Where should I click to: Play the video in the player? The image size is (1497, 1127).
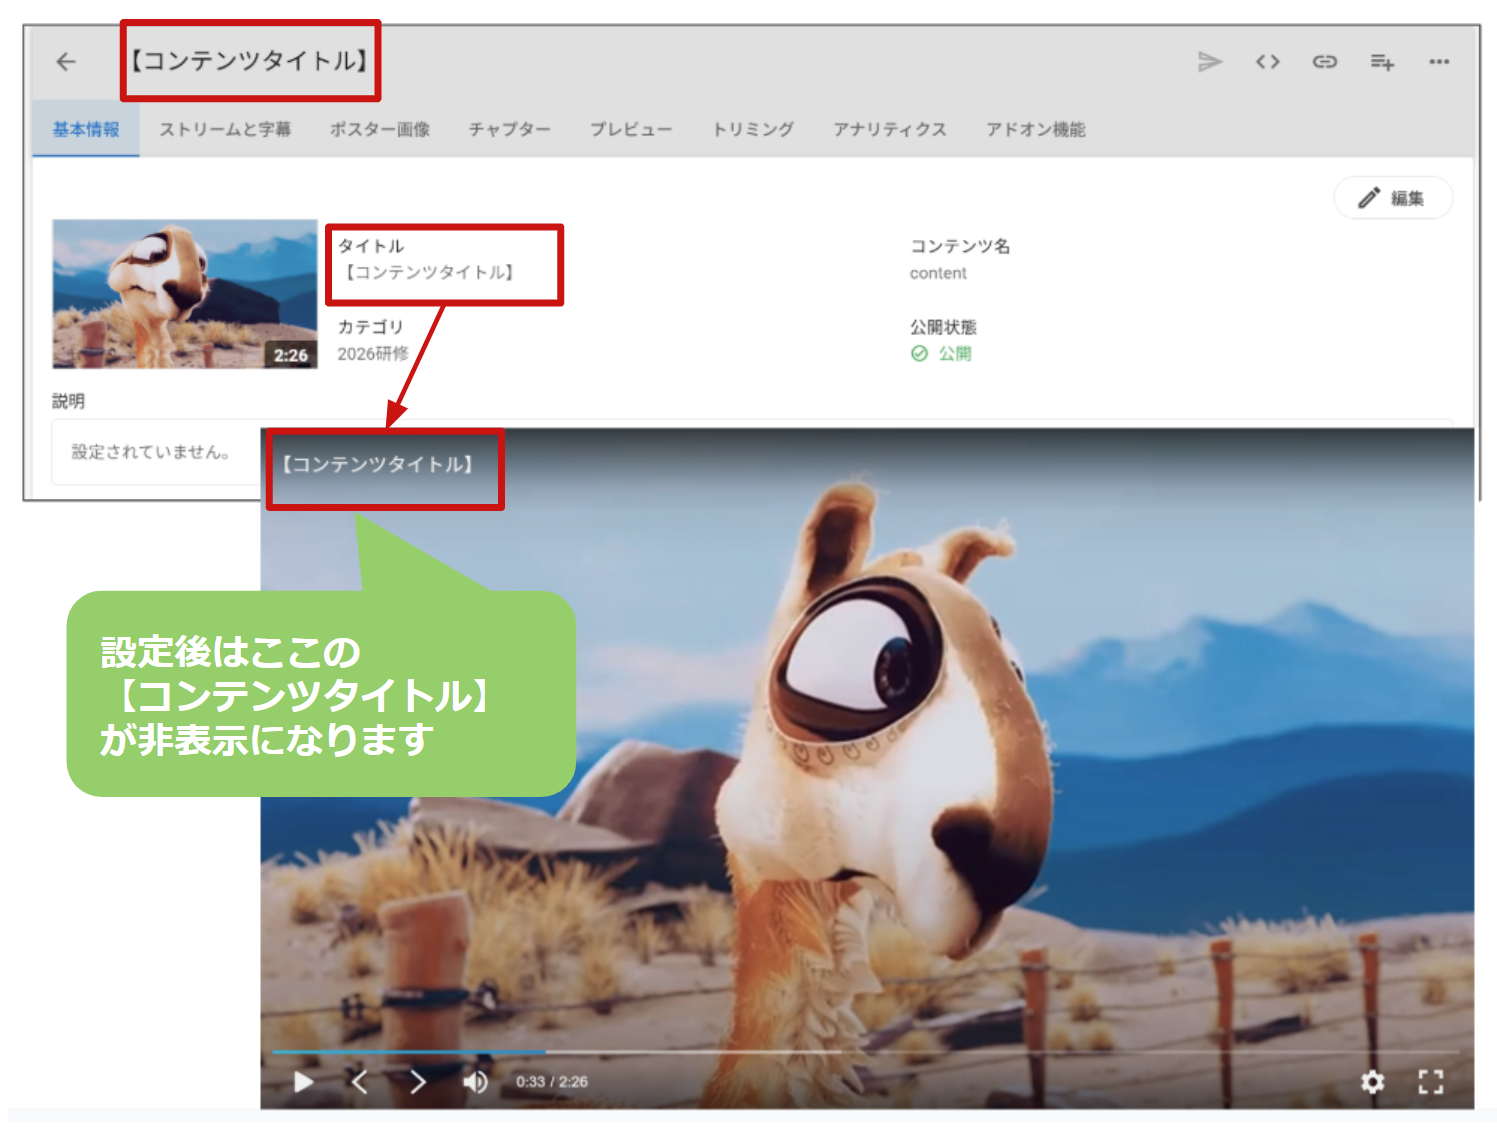(x=303, y=1081)
